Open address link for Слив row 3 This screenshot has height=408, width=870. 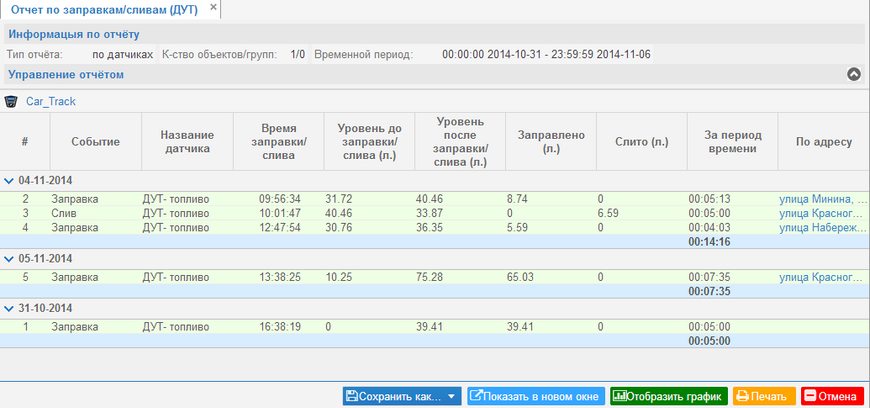click(x=823, y=213)
